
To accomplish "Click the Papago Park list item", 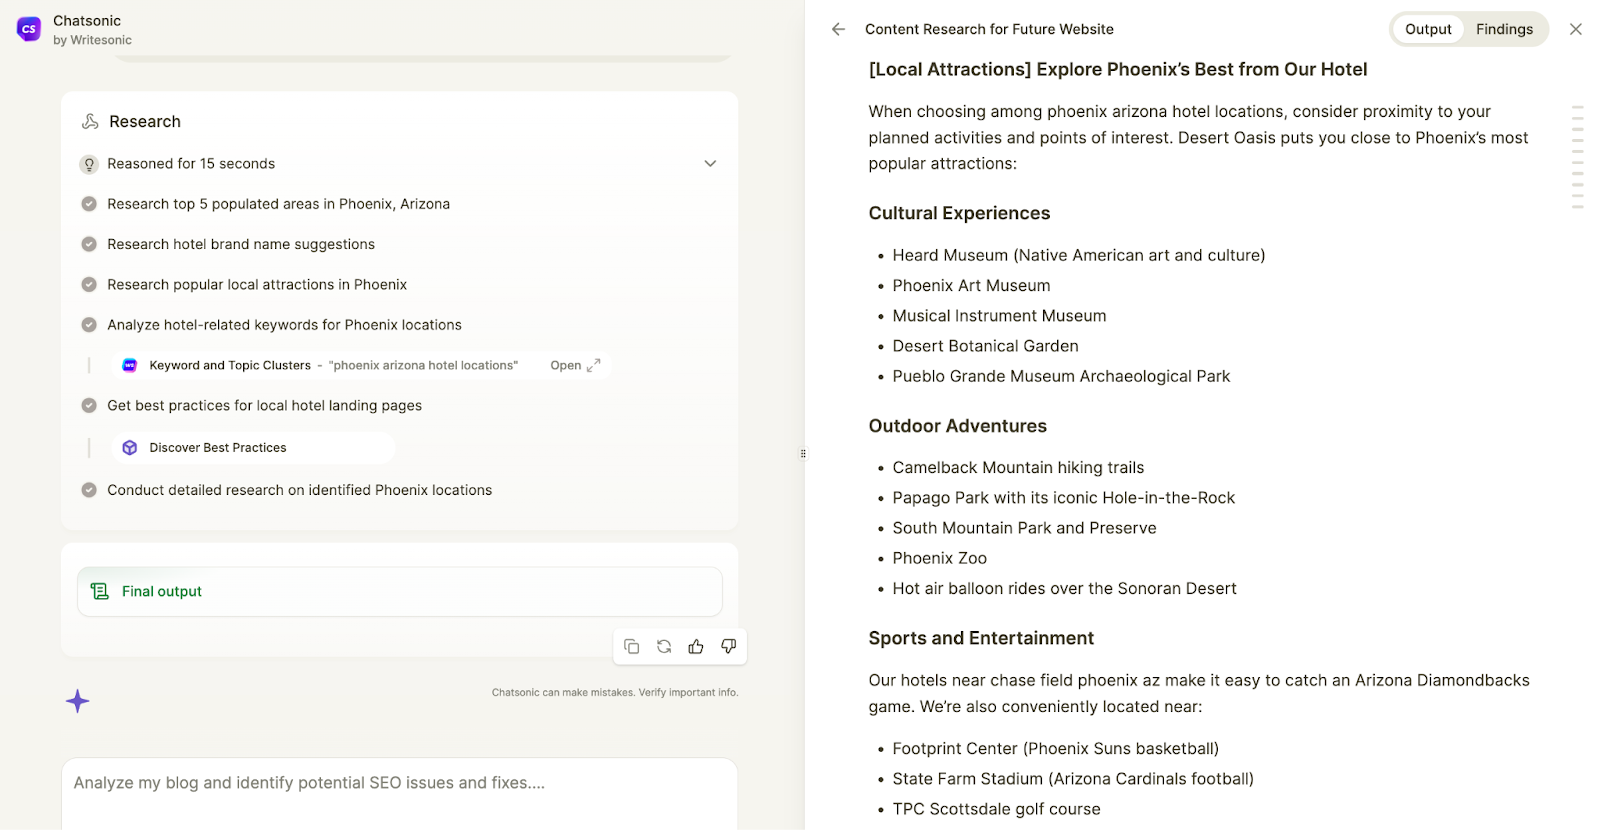I will coord(1063,498).
